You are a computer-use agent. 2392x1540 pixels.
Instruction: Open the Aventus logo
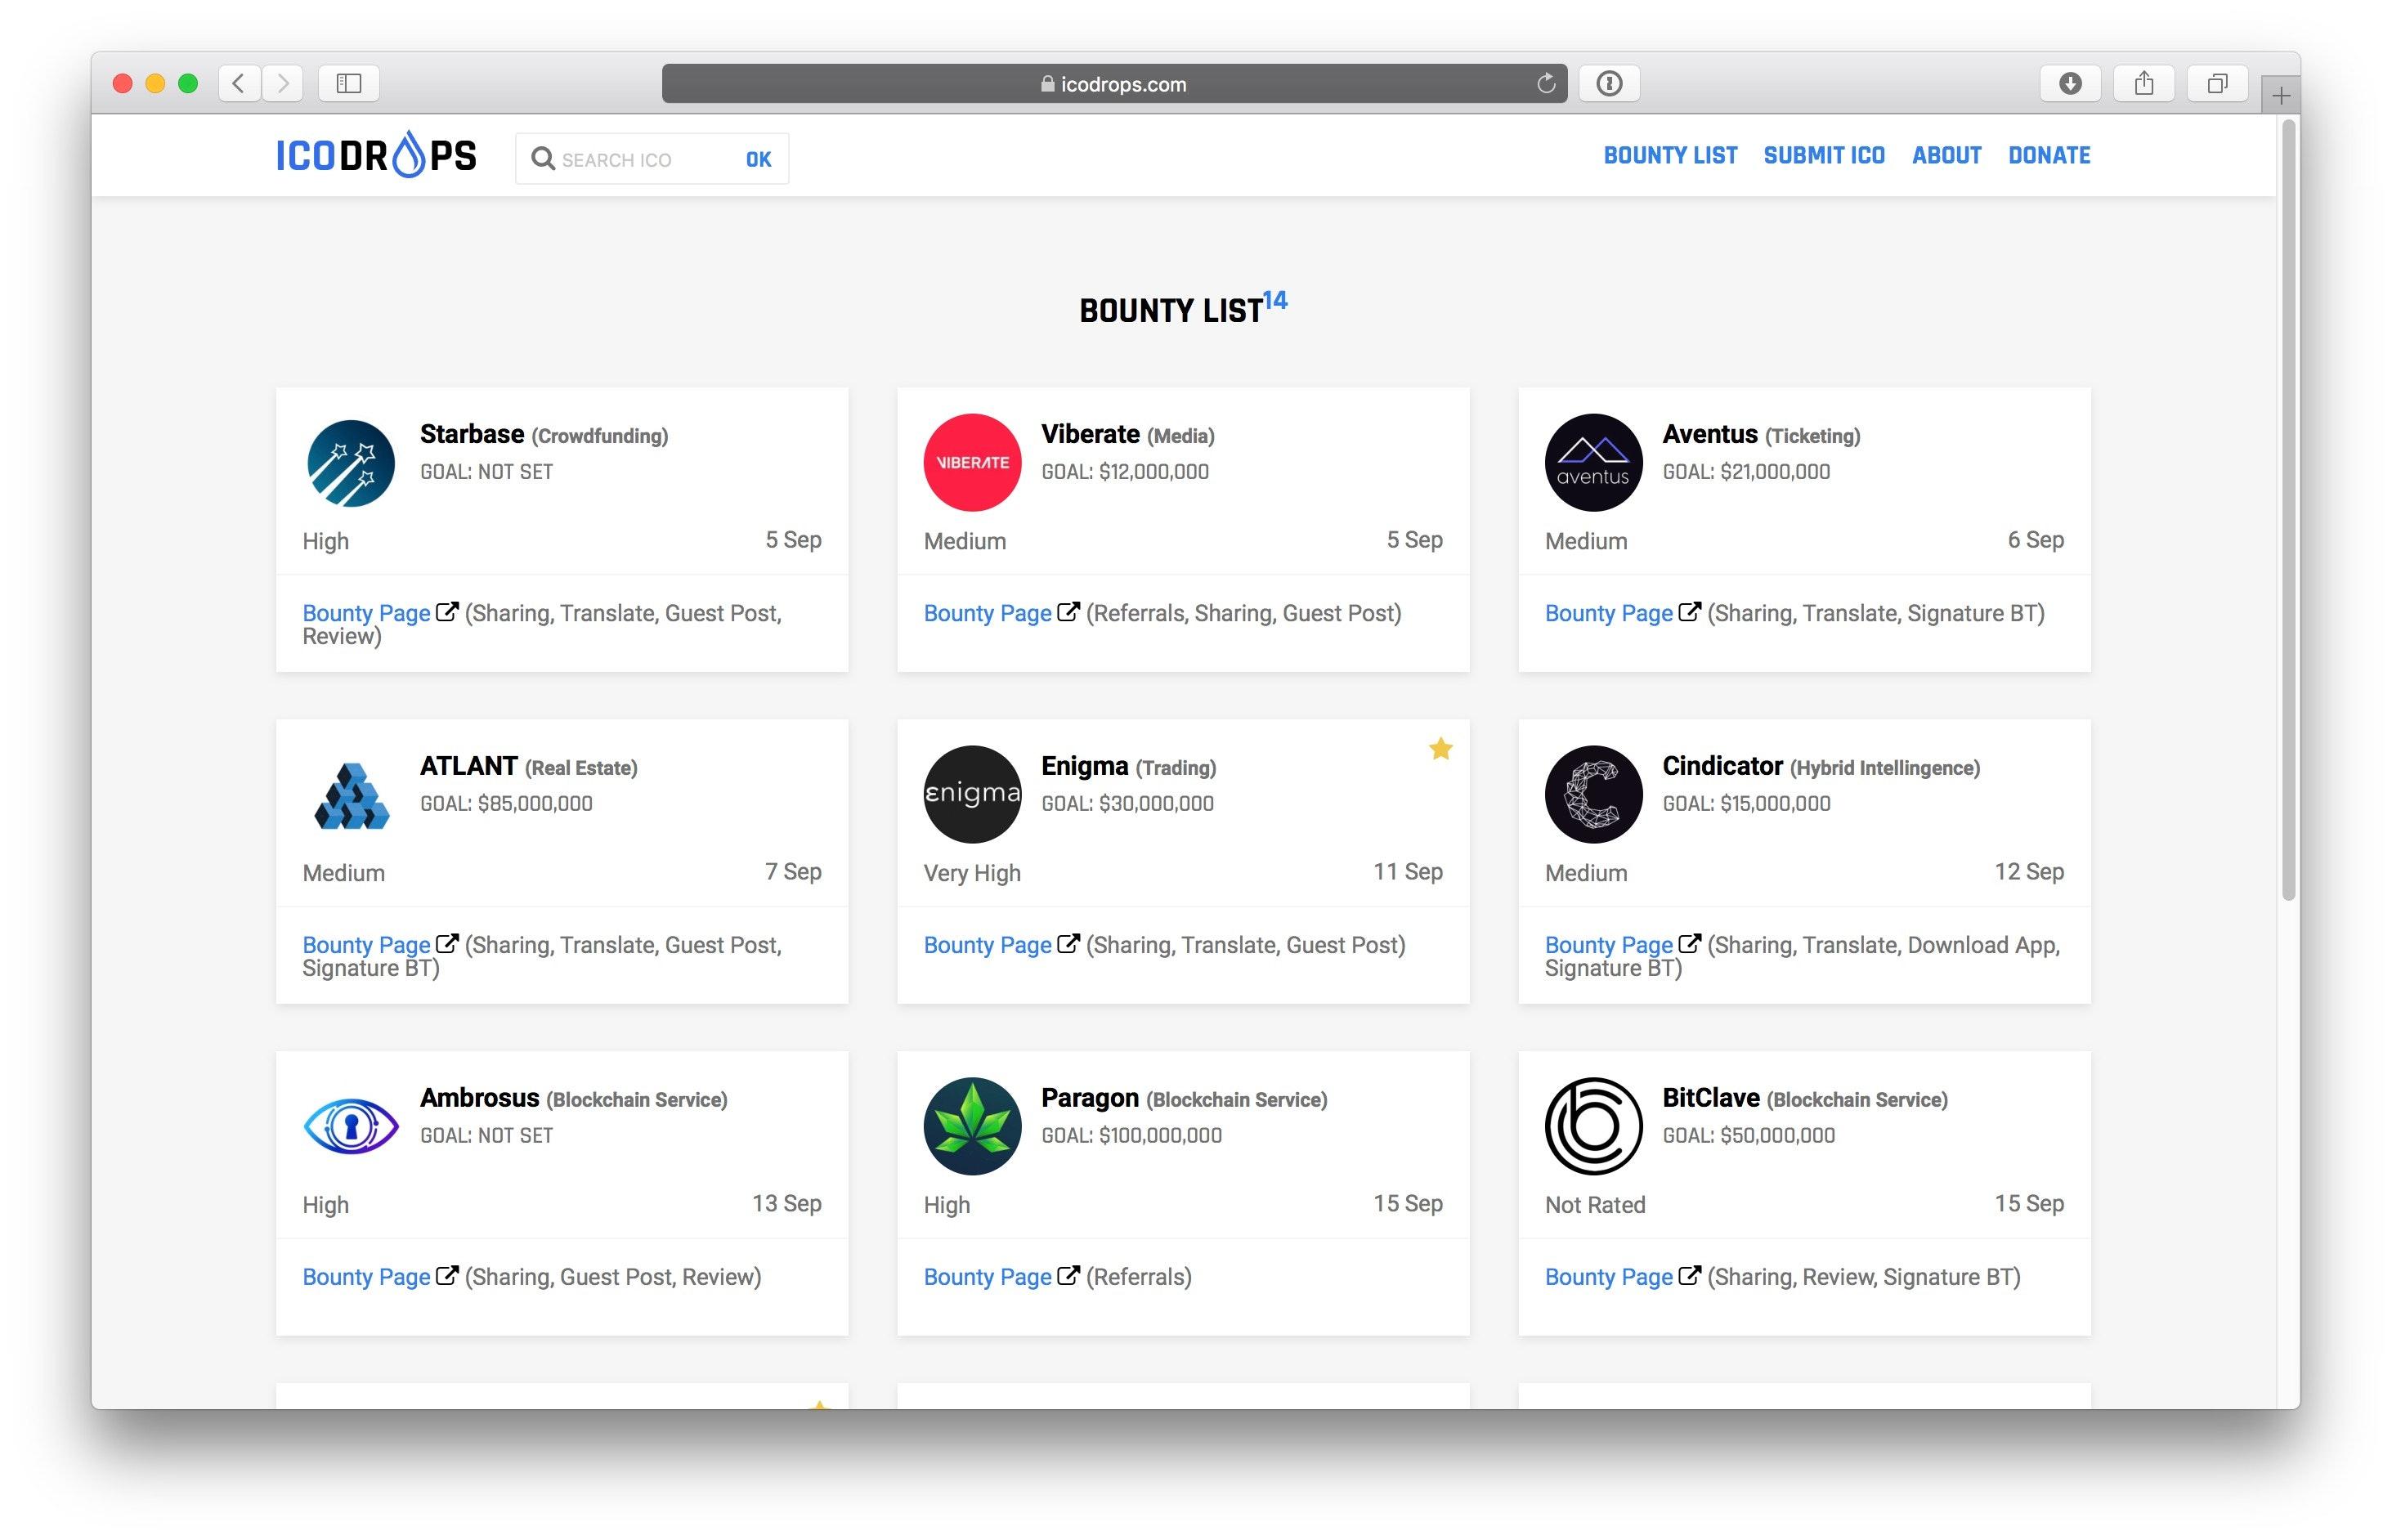click(1593, 462)
